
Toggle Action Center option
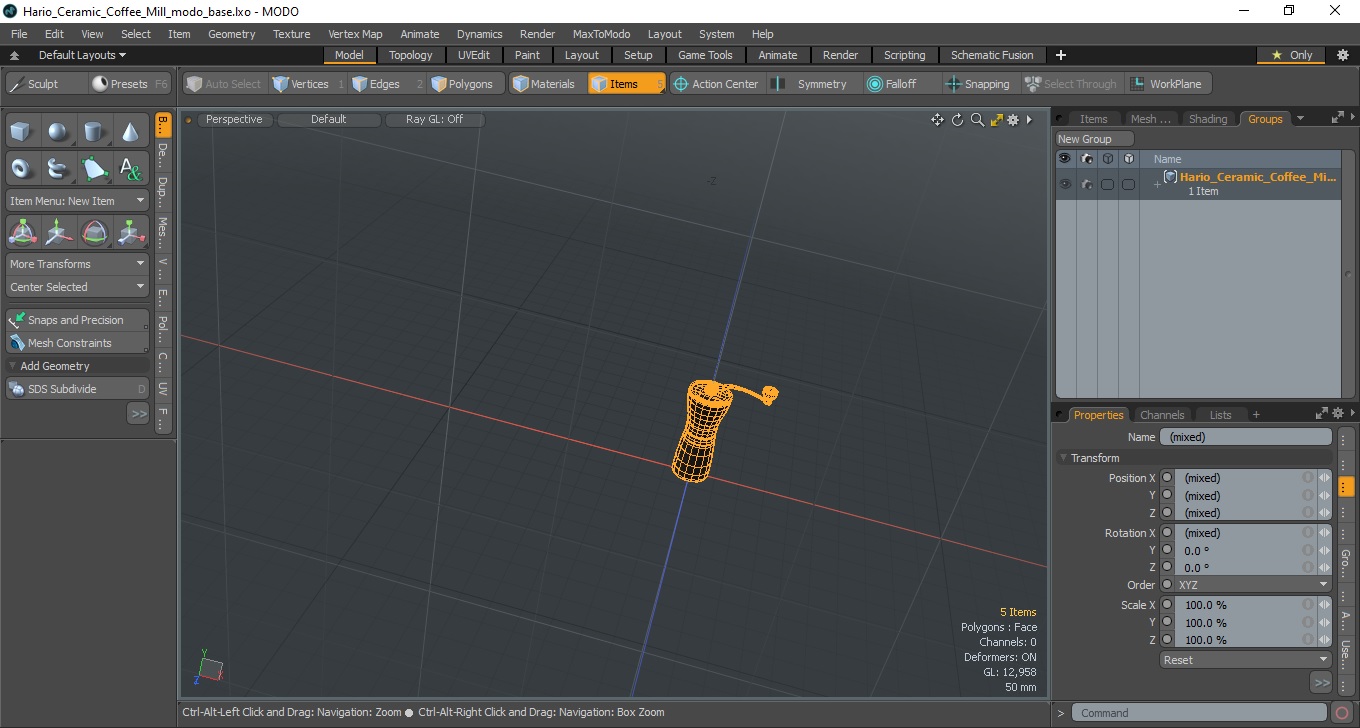716,84
